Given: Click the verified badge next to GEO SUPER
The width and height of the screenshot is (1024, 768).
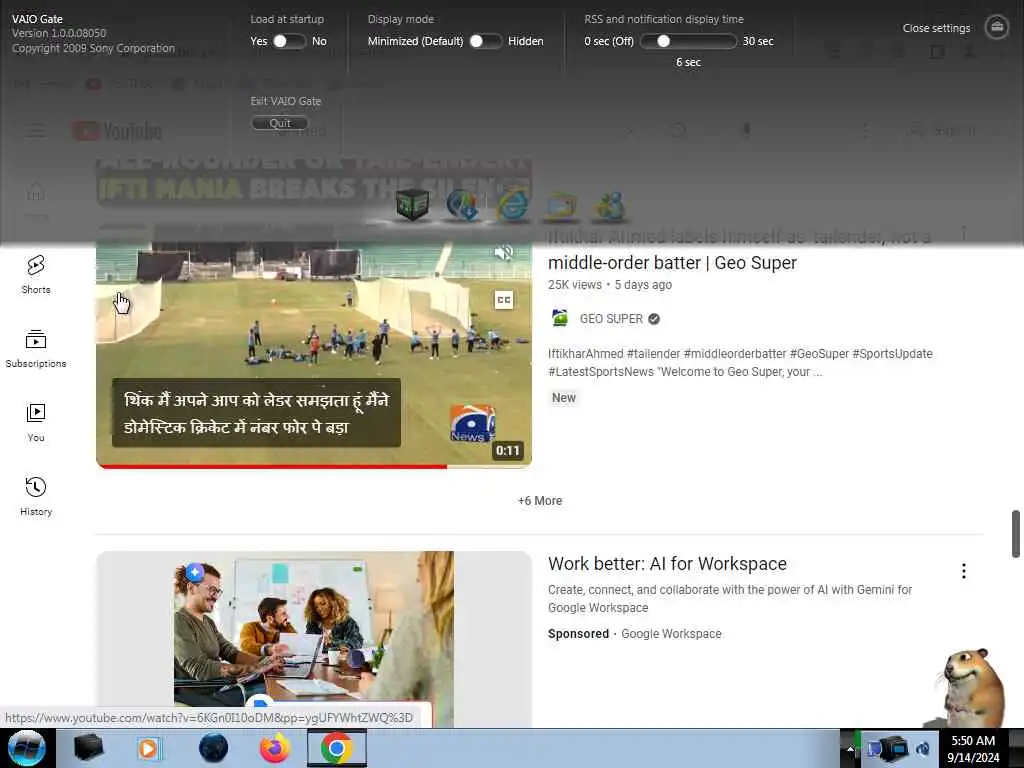Looking at the screenshot, I should [654, 319].
